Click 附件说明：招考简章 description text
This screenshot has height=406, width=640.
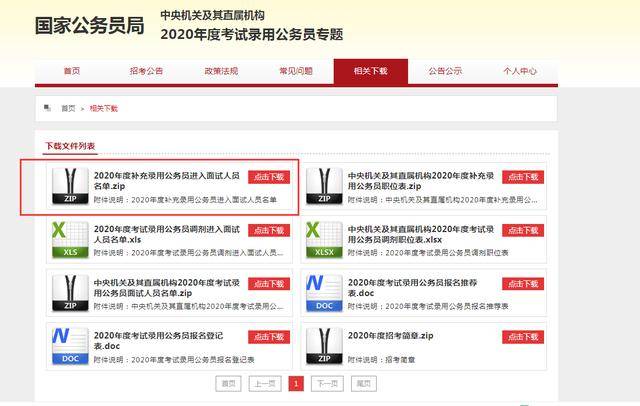(381, 360)
